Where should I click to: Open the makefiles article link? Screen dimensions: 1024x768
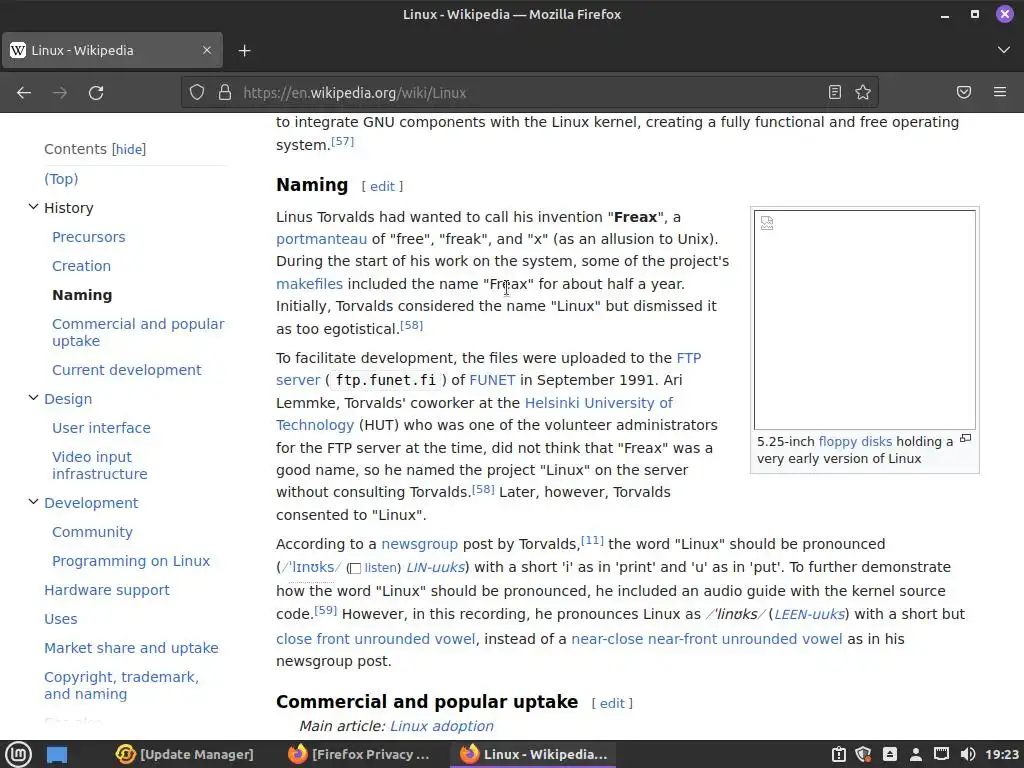310,283
